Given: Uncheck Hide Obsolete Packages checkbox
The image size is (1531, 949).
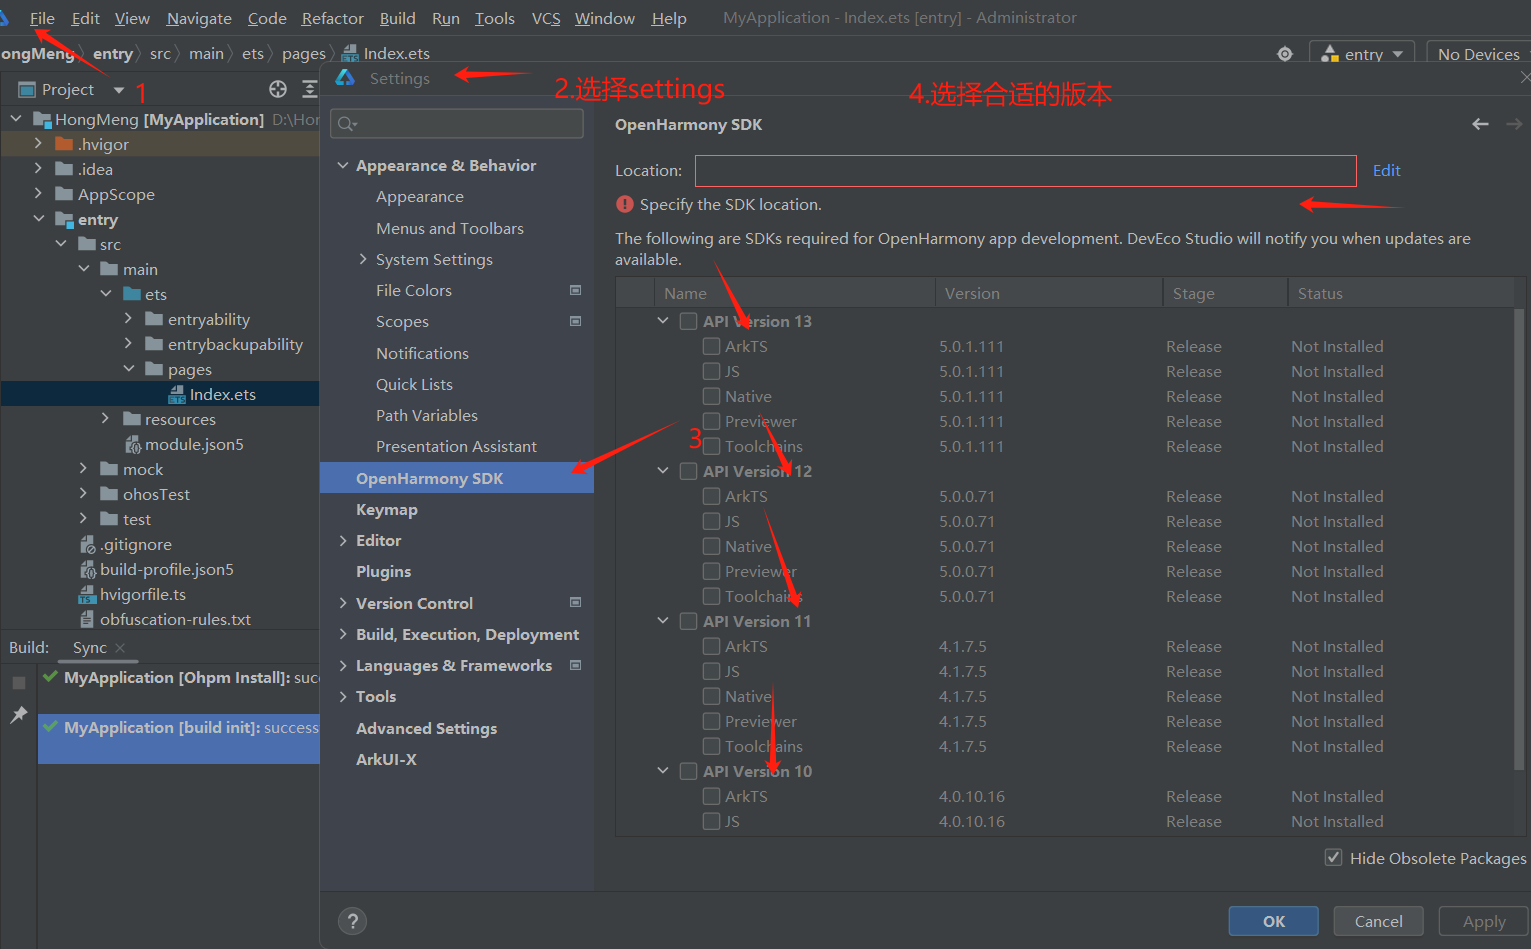Looking at the screenshot, I should pos(1333,858).
